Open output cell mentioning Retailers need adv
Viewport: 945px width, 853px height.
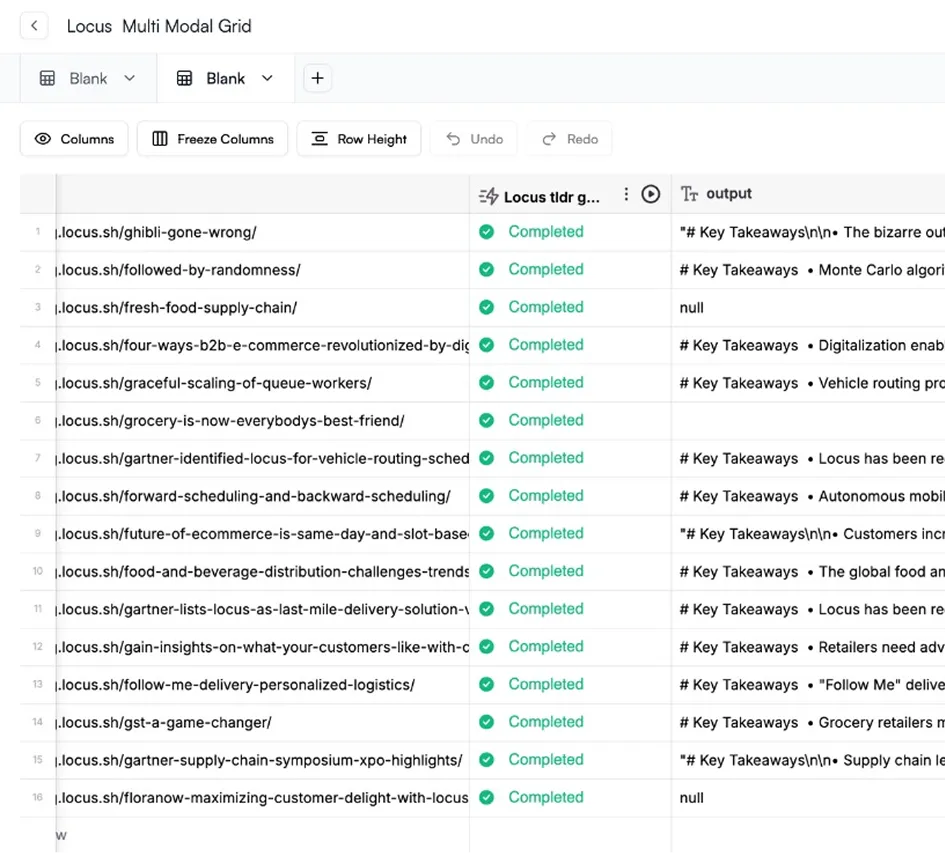[808, 647]
